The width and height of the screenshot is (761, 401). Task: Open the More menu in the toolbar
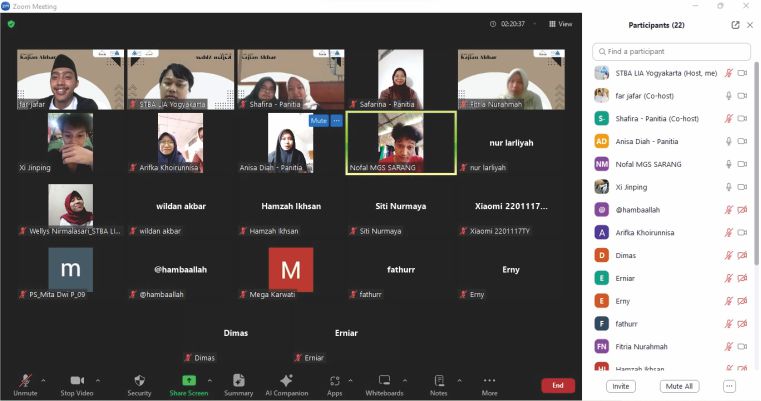coord(489,384)
